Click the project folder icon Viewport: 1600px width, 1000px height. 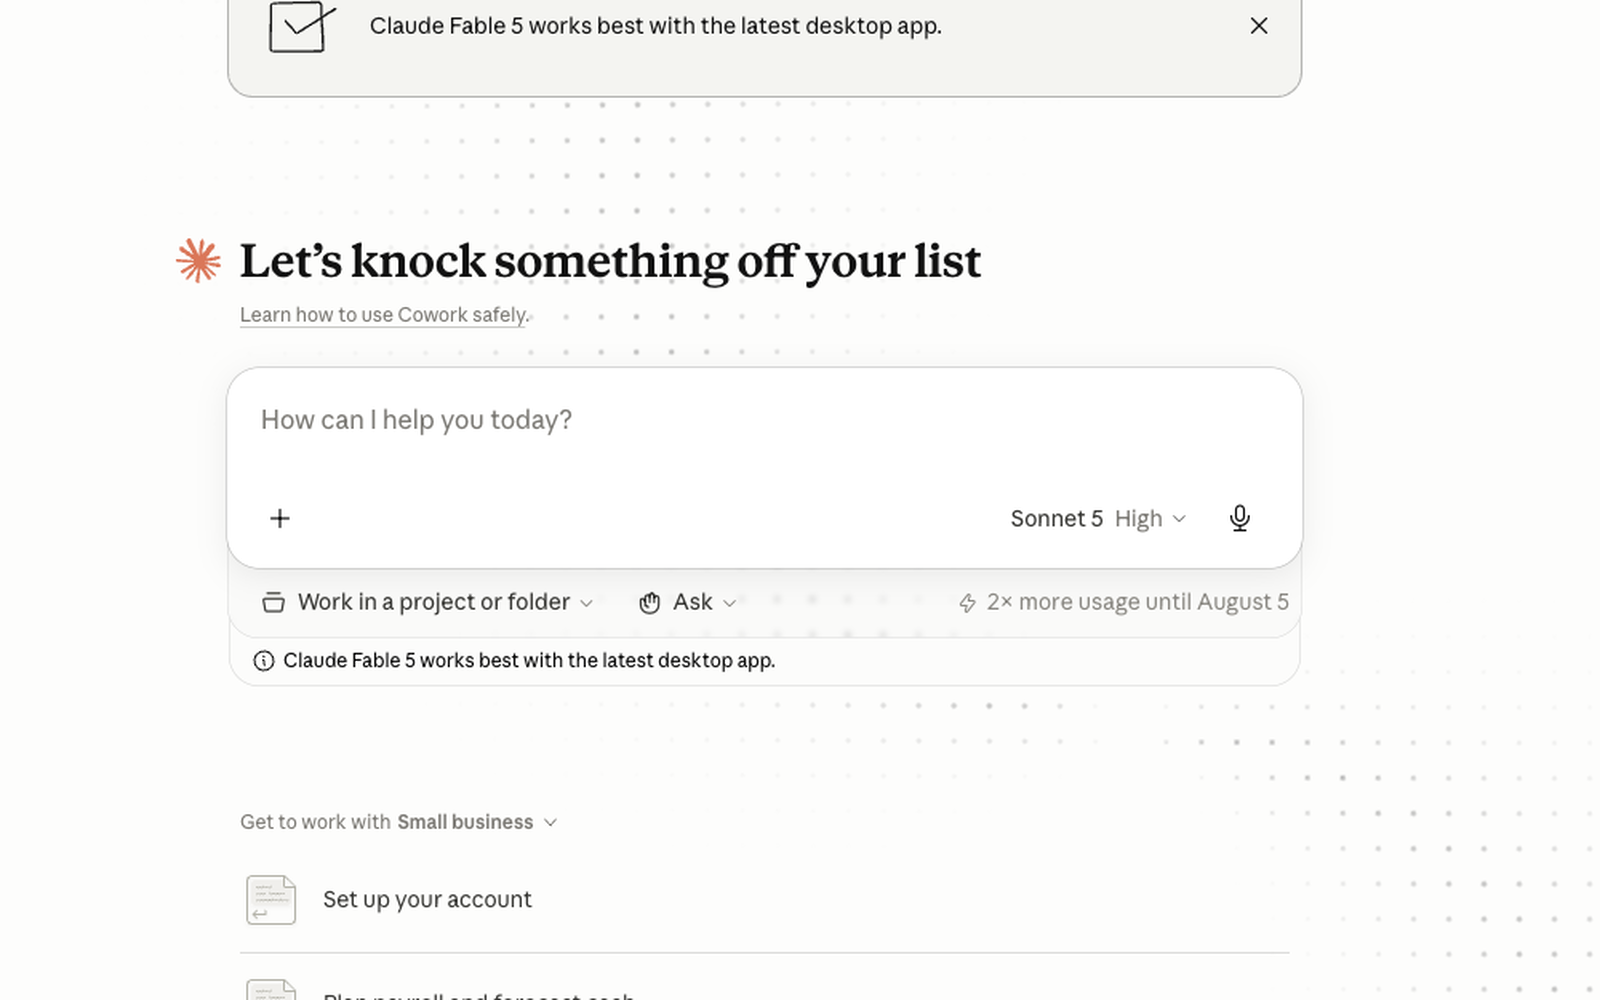[273, 602]
